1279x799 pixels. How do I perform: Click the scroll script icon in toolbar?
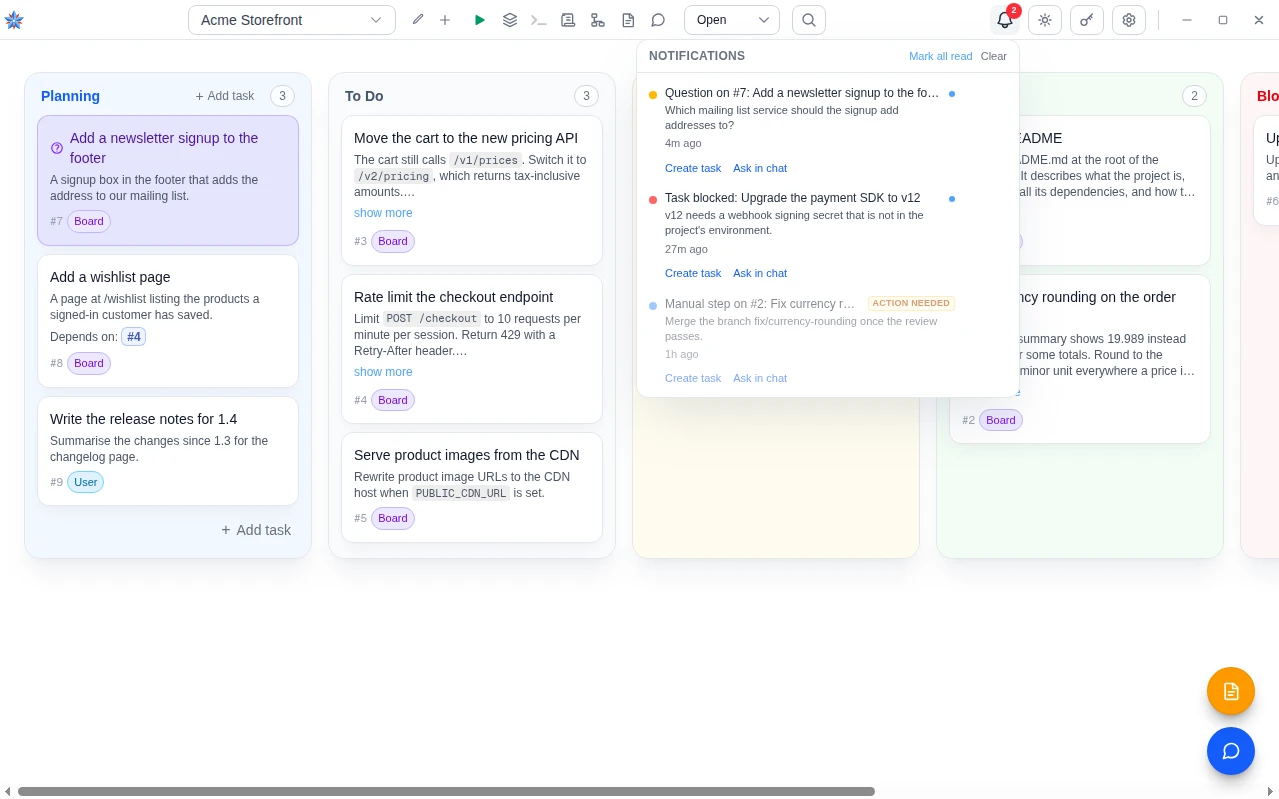[x=568, y=20]
